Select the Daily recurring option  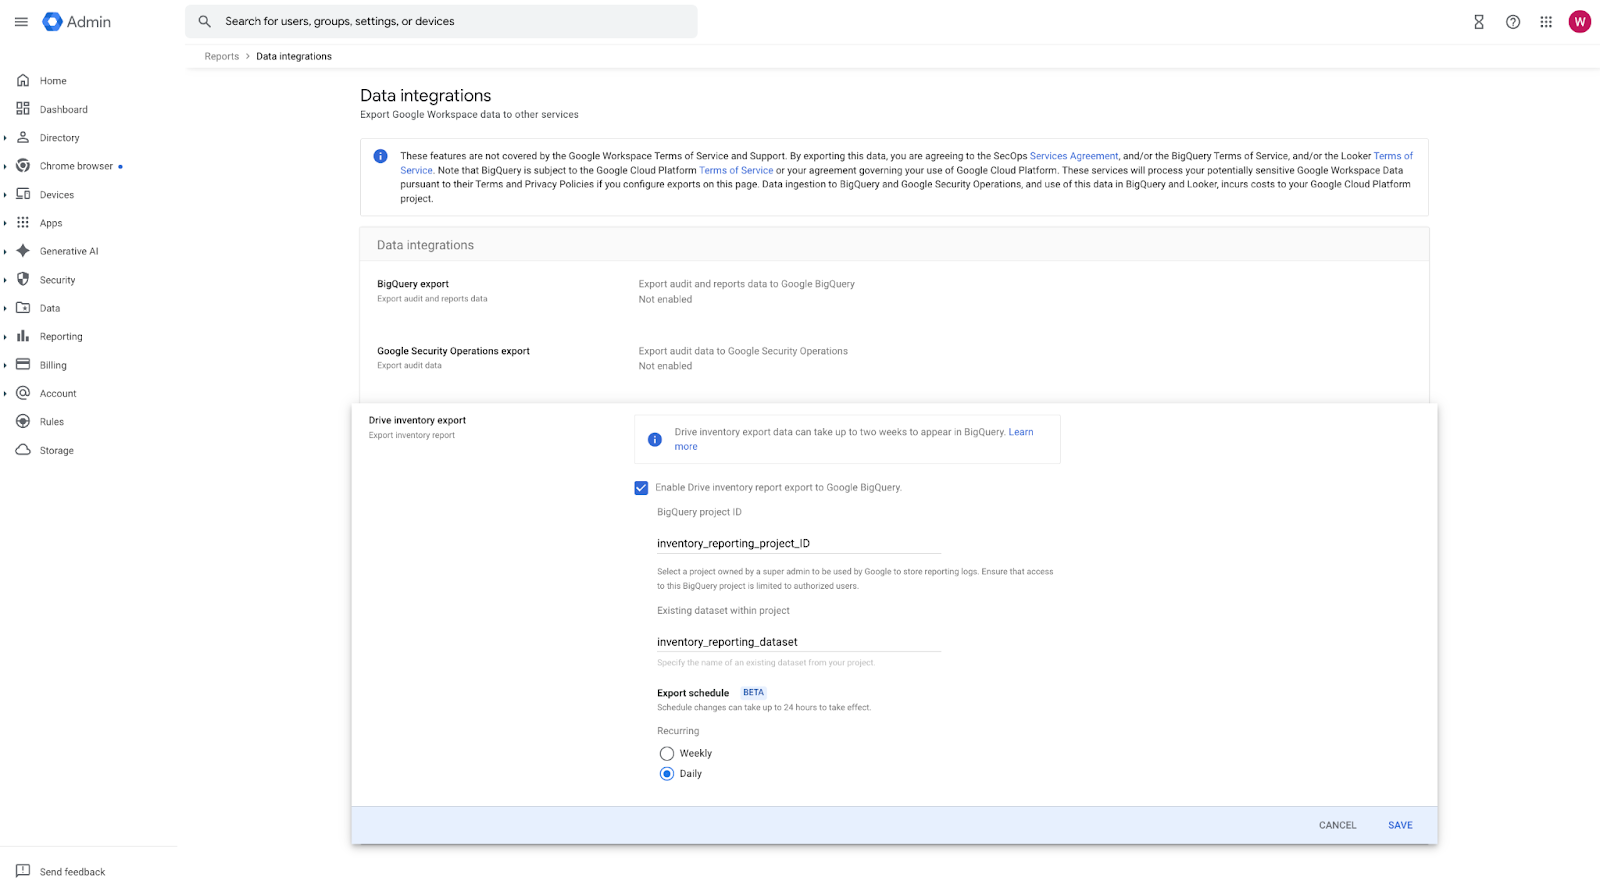coord(667,774)
